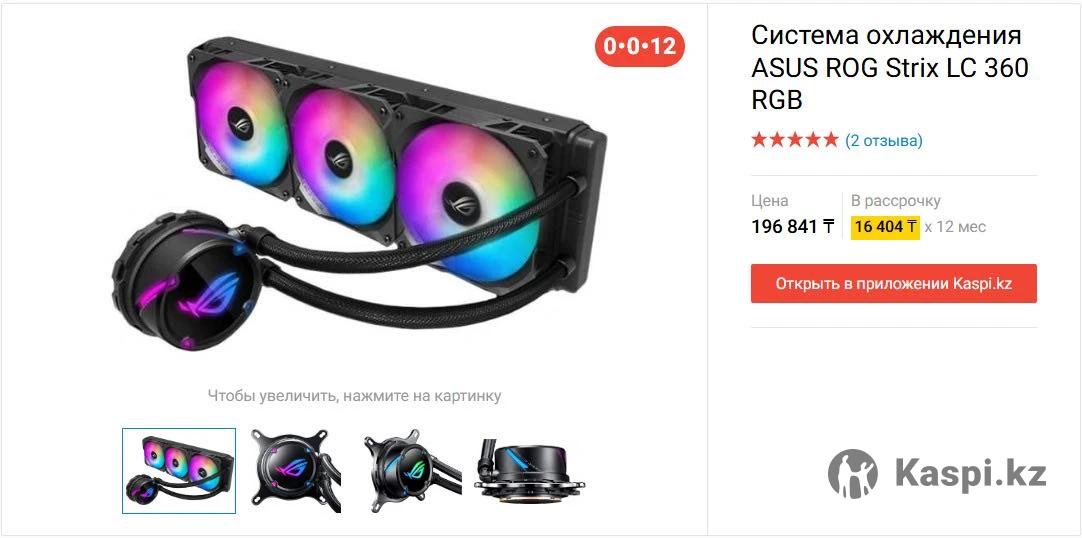Click the Kaspi.kz round logo icon
This screenshot has width=1082, height=538.
(x=853, y=474)
